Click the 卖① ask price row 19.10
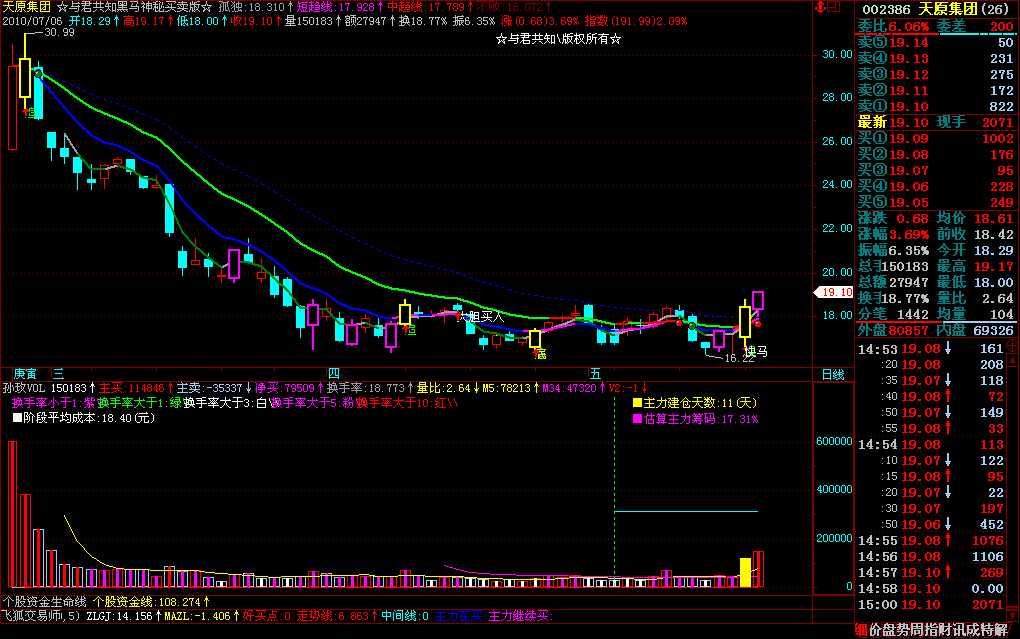The width and height of the screenshot is (1020, 639). click(935, 106)
